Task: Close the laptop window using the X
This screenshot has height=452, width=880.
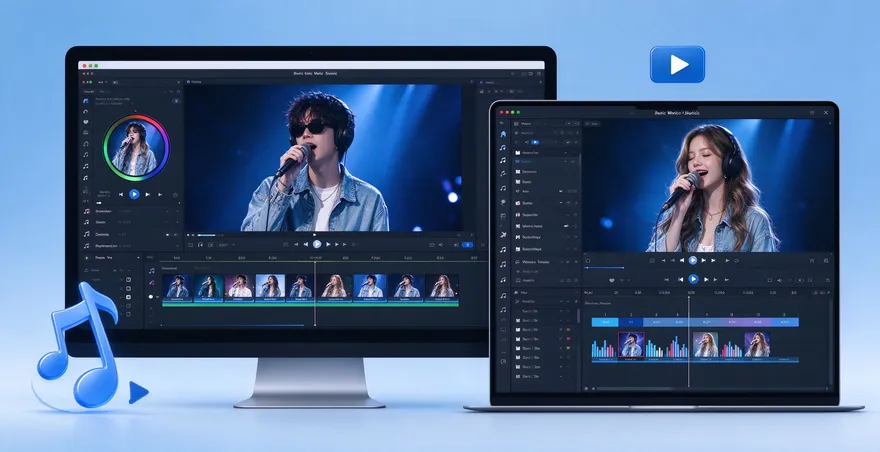Action: coord(826,113)
